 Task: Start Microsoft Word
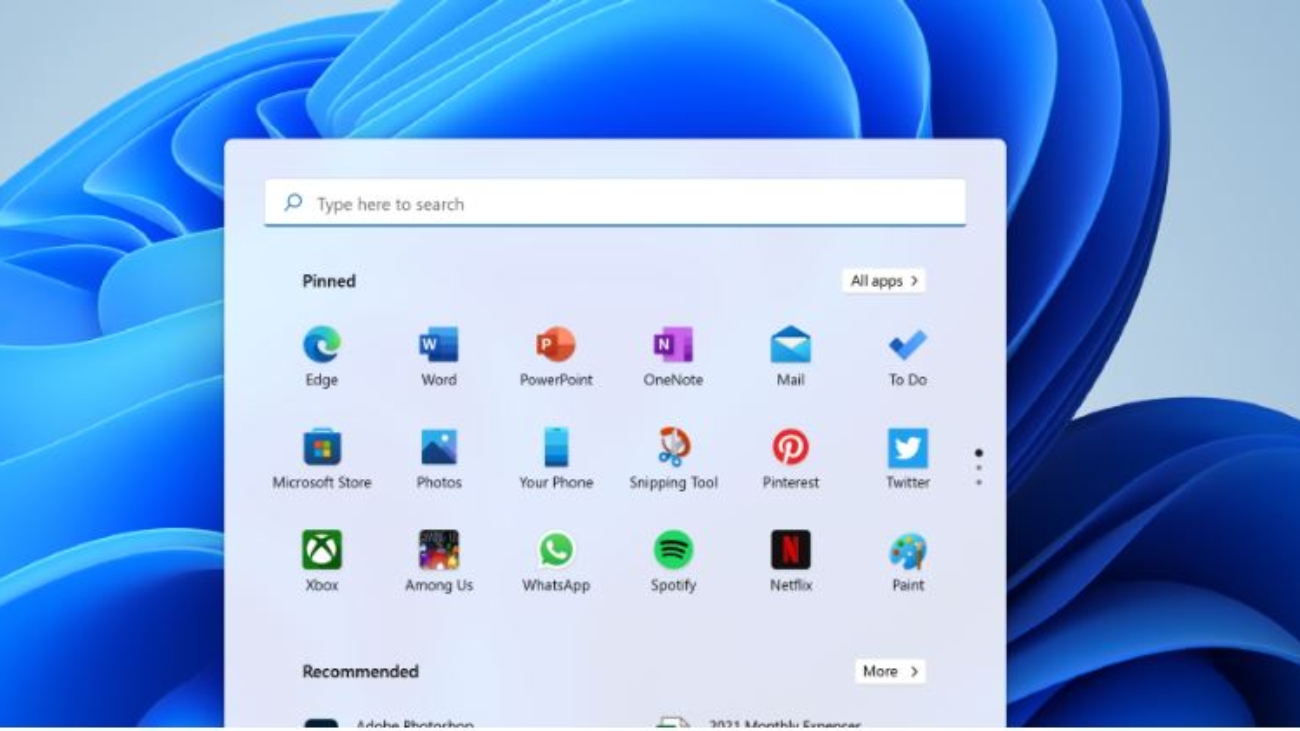tap(440, 349)
